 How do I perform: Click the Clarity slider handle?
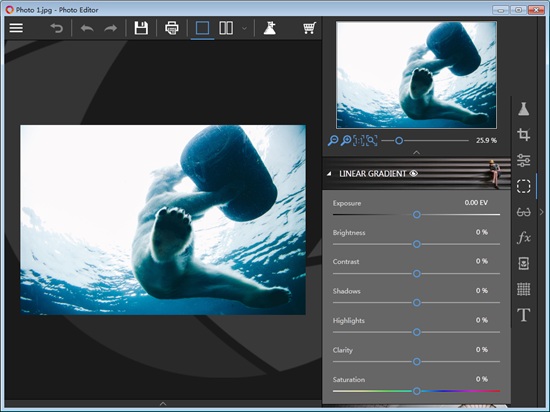tap(416, 362)
